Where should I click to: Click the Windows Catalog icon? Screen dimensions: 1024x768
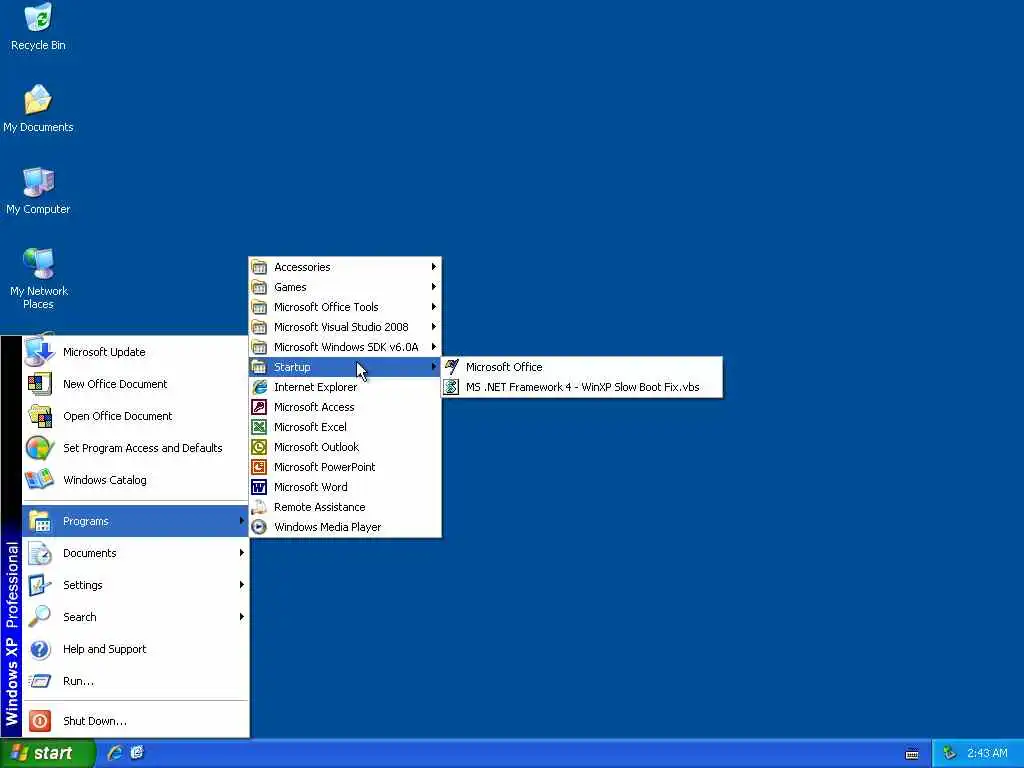coord(39,480)
